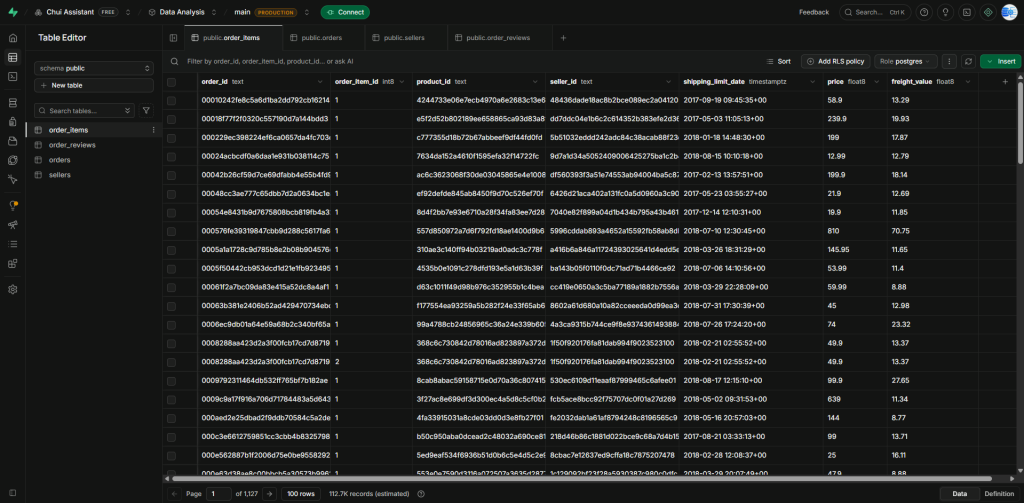Open order_id column header dropdown arrow
1024x503 pixels.
click(320, 82)
